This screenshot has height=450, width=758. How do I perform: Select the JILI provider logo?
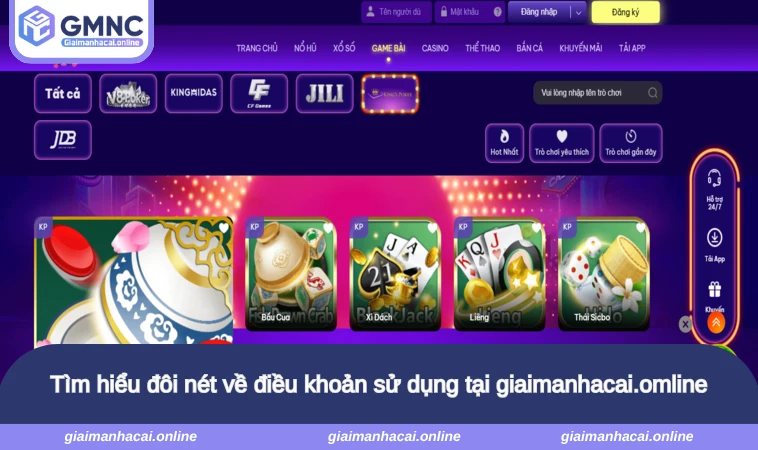tap(324, 94)
